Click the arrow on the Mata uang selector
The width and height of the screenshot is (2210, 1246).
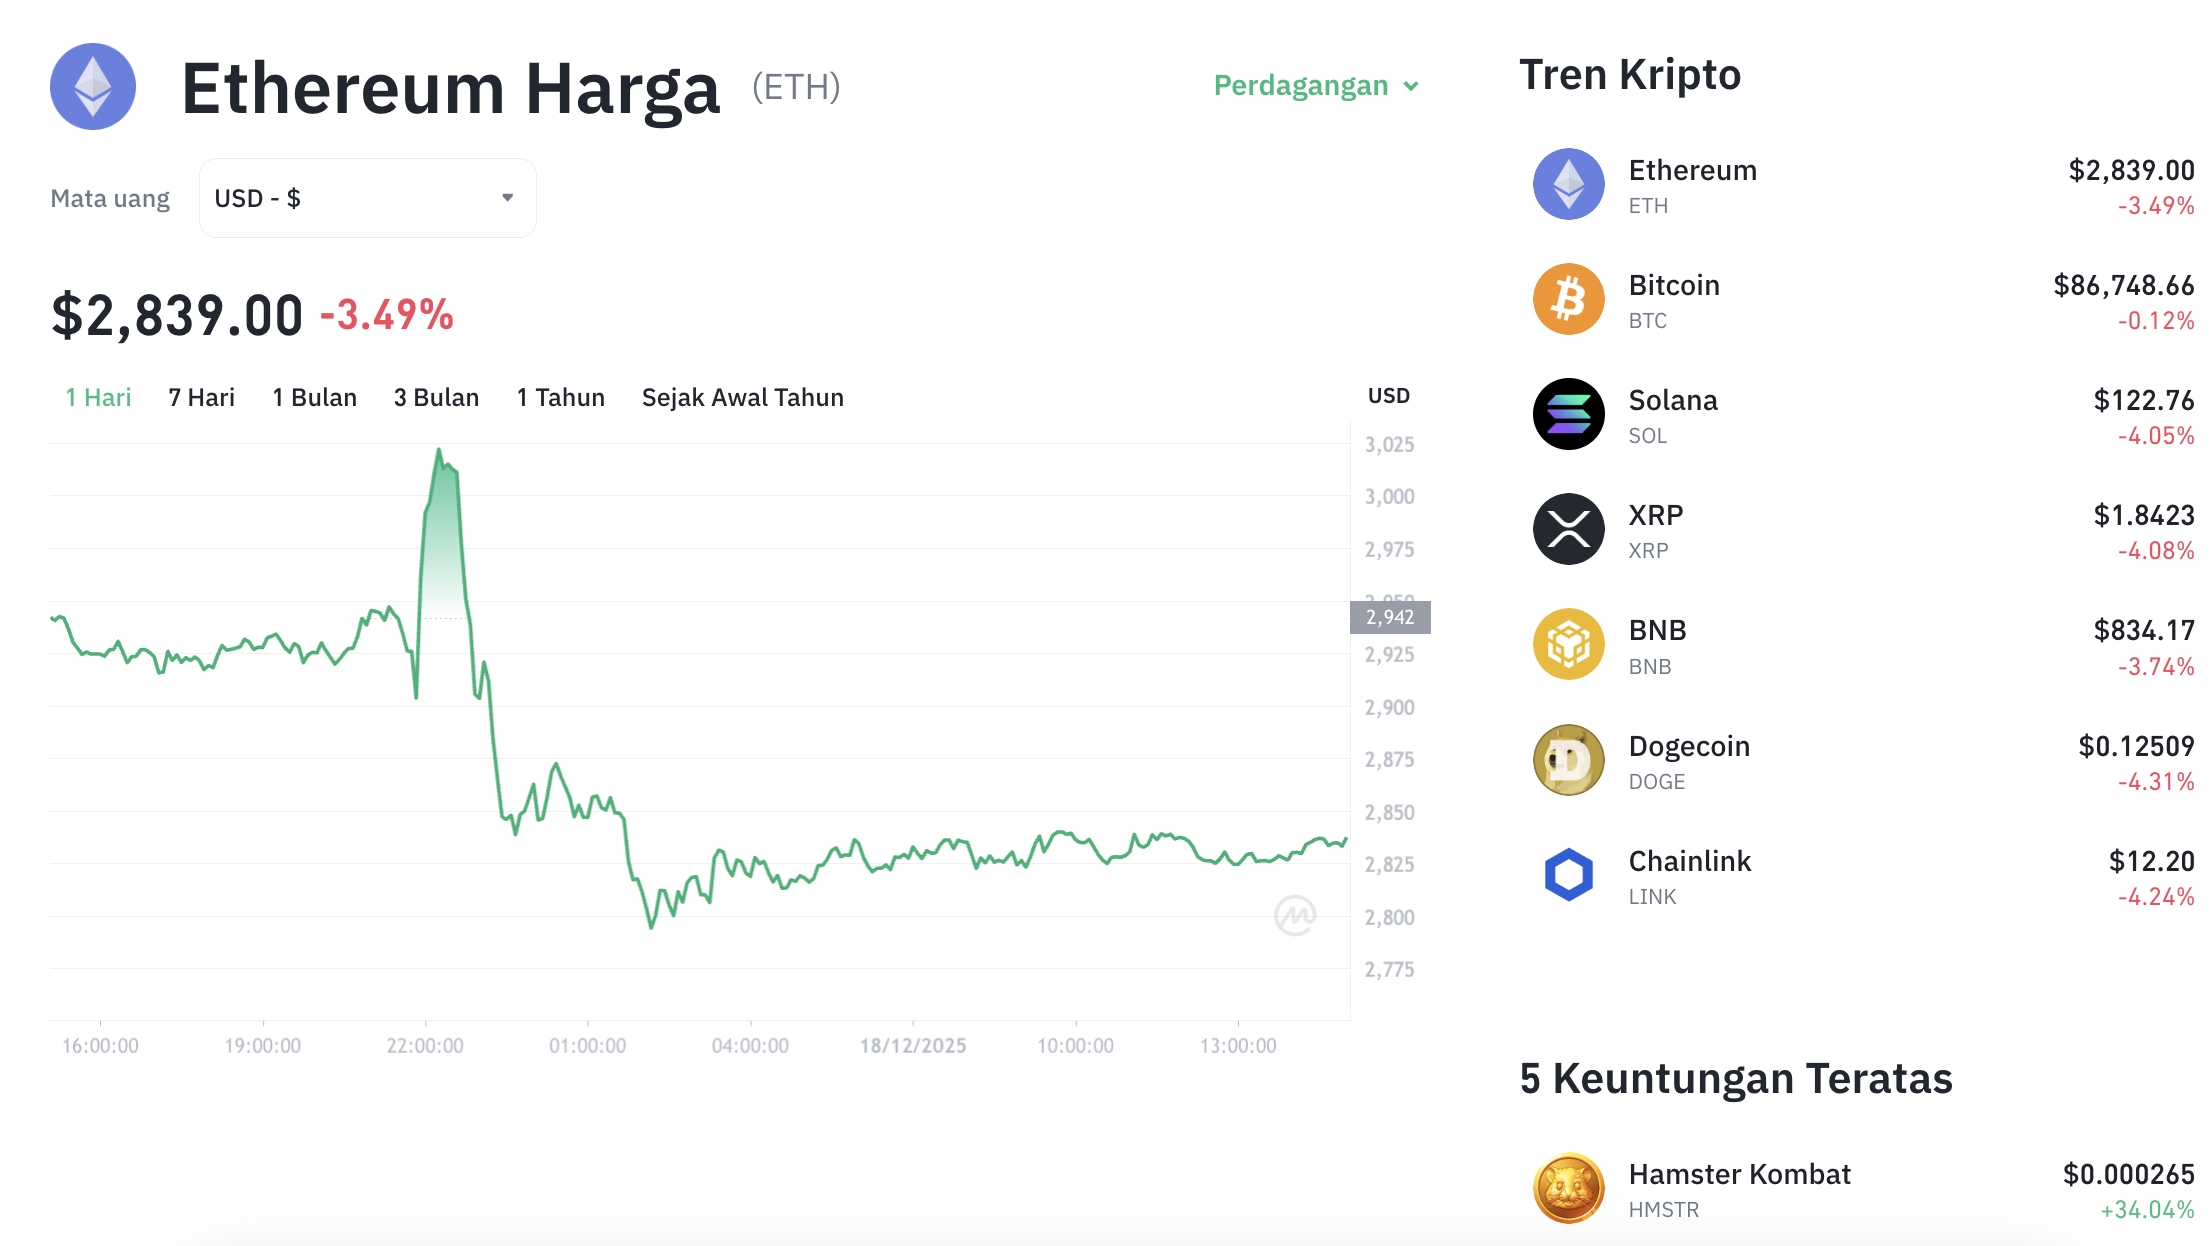[x=507, y=197]
